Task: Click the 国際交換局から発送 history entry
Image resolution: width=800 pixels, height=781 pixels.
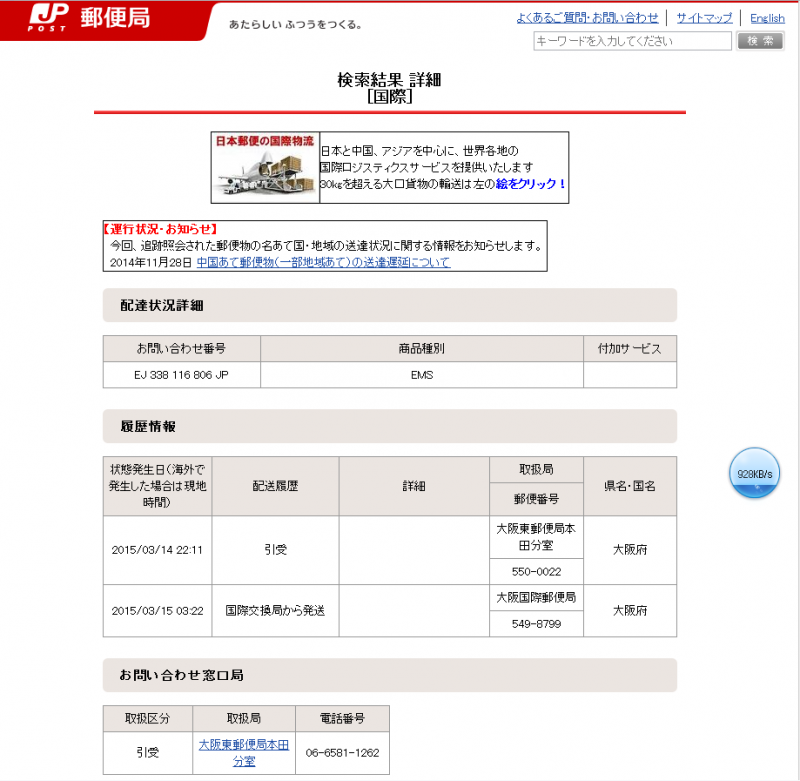Action: [275, 610]
